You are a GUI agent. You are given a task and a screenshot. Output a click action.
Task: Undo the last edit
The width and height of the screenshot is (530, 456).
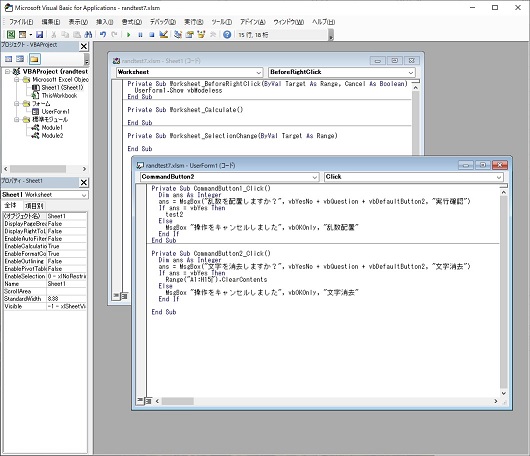(x=103, y=34)
